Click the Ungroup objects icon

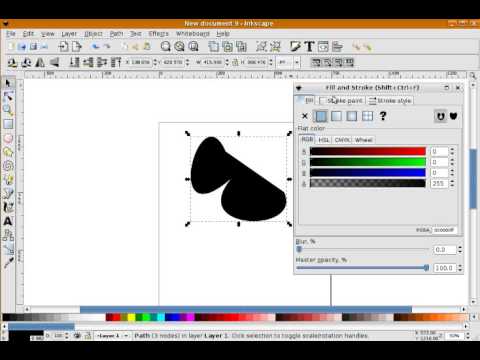coord(275,47)
